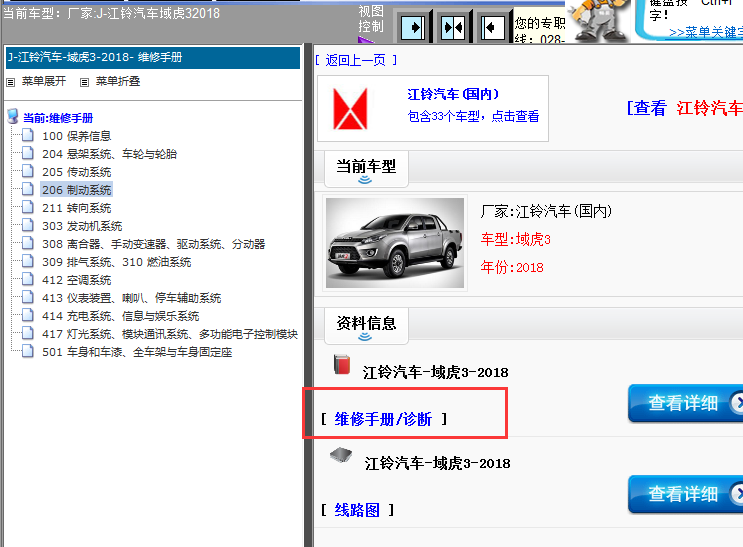This screenshot has width=743, height=547.
Task: Click the center-collapse arrows view button
Action: pyautogui.click(x=453, y=28)
